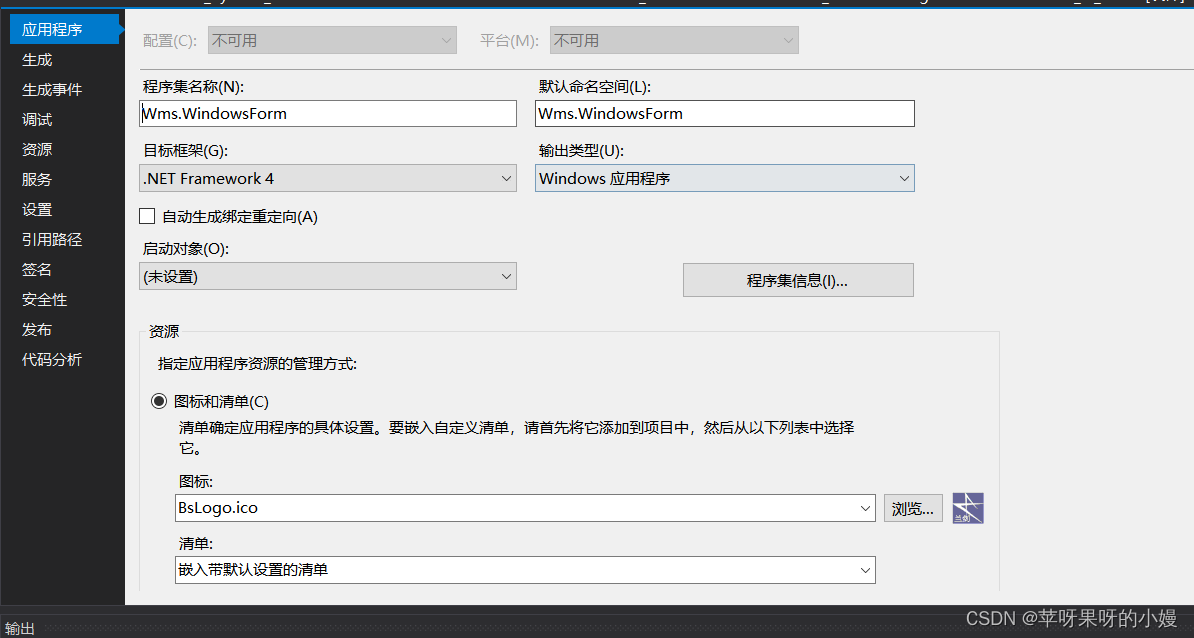Open the disabled 平台 dropdown

pos(674,40)
